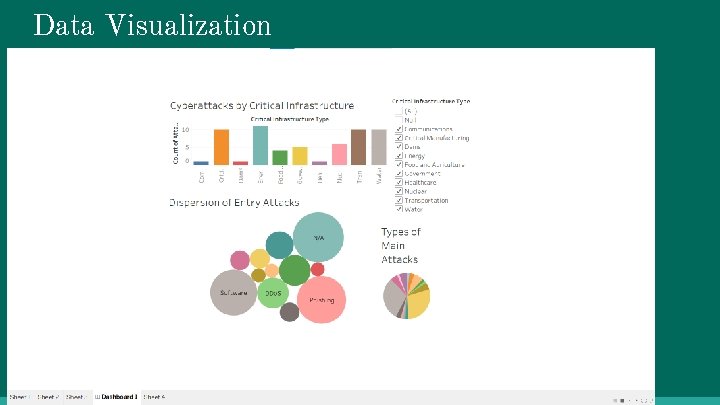Select the small purple Healthcare bar
The width and height of the screenshot is (720, 405).
point(320,163)
